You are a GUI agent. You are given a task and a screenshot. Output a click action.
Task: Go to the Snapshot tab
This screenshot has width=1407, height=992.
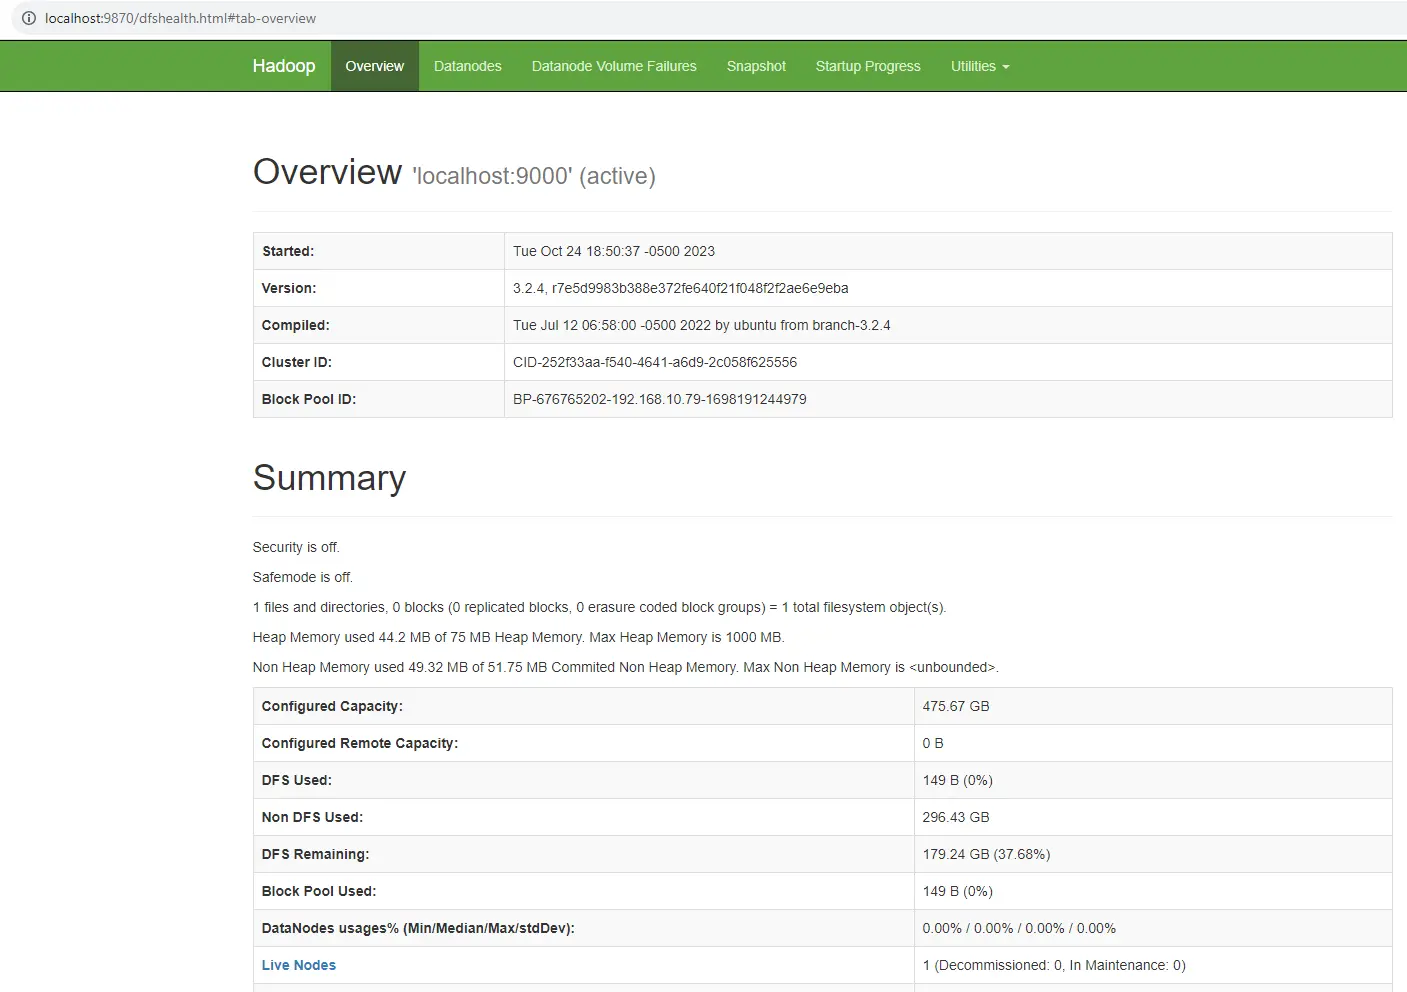[756, 66]
